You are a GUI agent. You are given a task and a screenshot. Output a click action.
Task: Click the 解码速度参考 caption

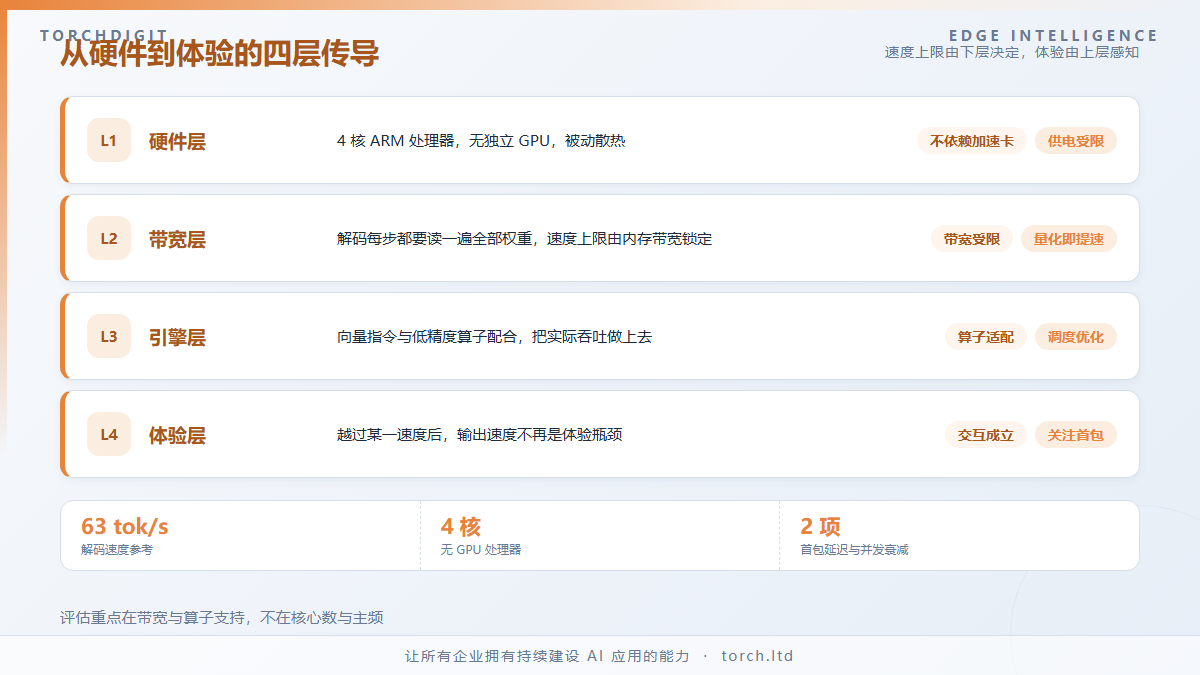tap(117, 550)
